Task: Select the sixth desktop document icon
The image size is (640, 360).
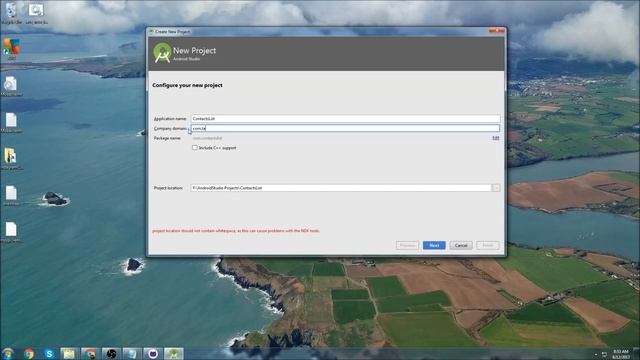Action: (x=11, y=195)
